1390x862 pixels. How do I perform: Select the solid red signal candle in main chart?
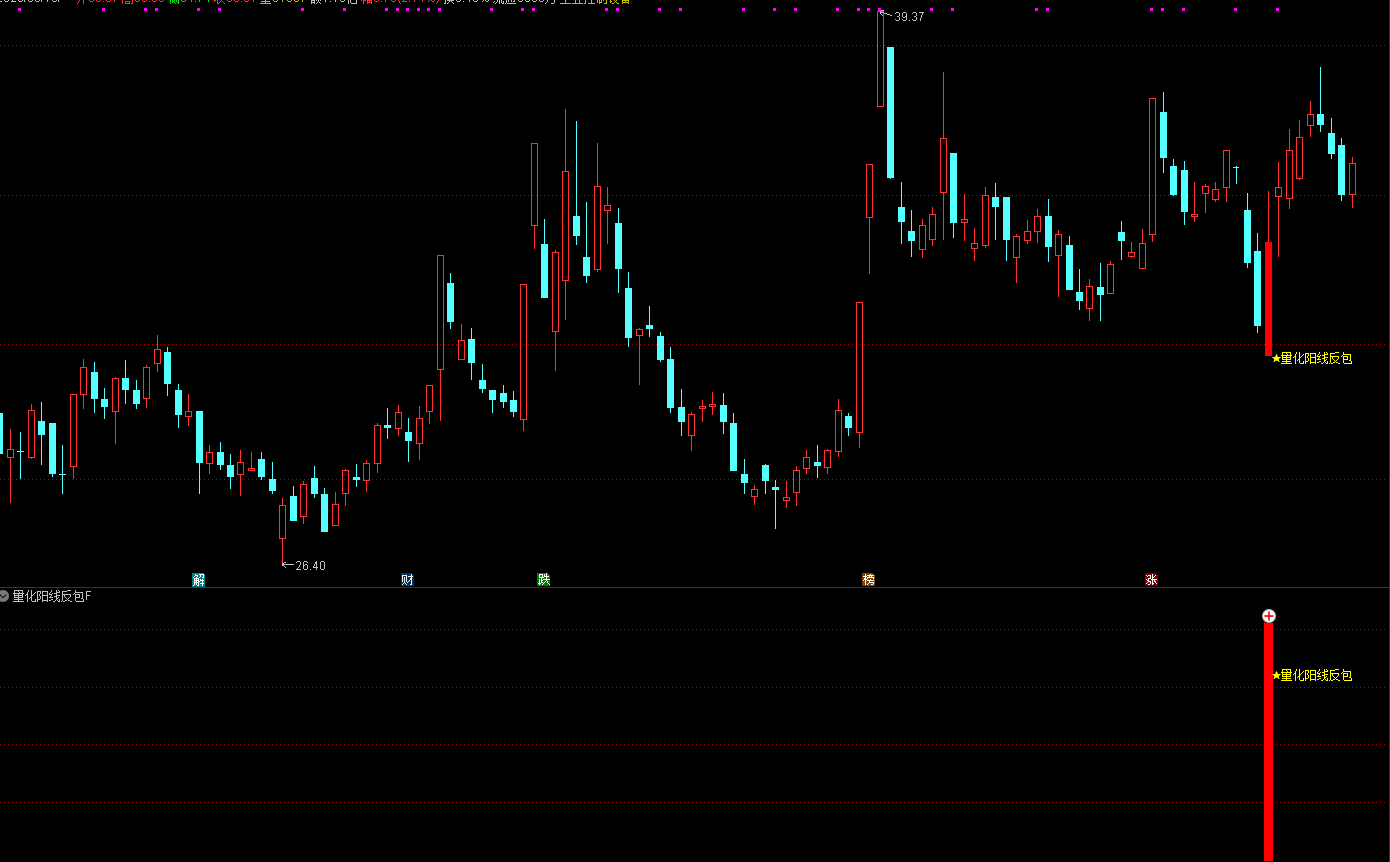click(x=1269, y=298)
